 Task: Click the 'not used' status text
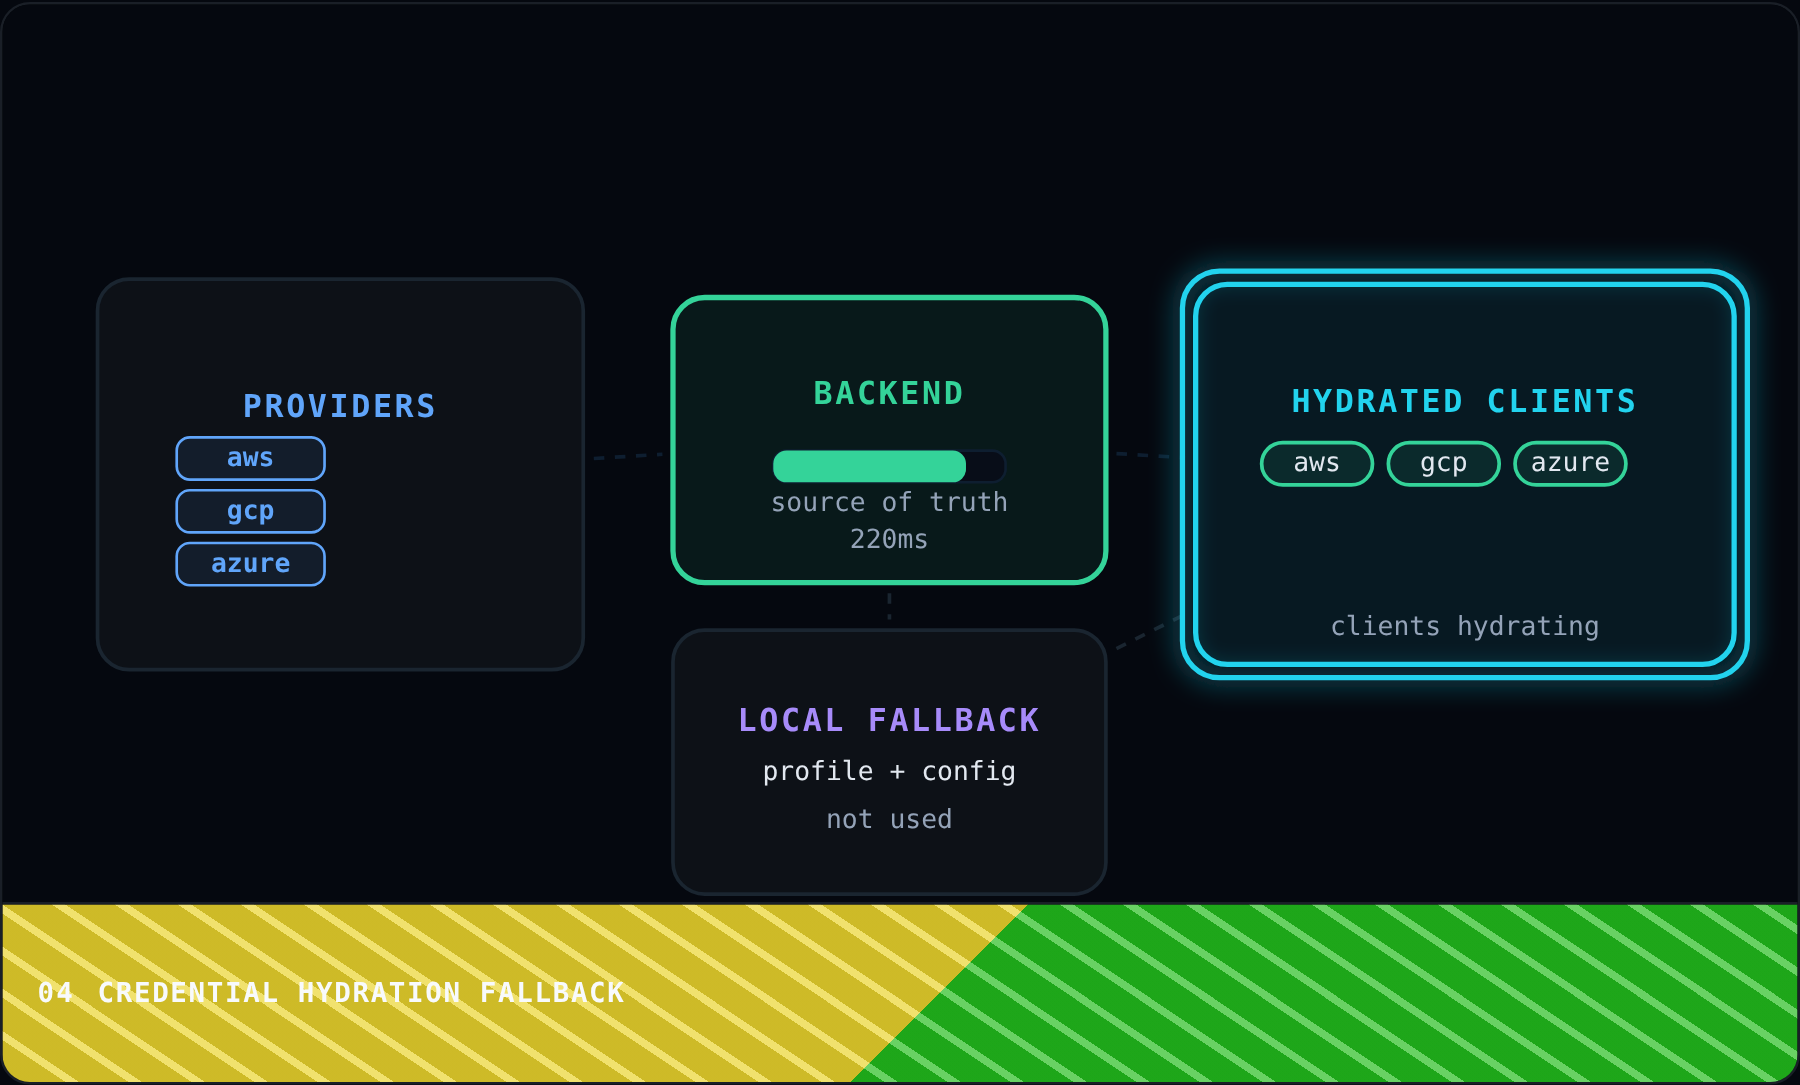click(889, 819)
